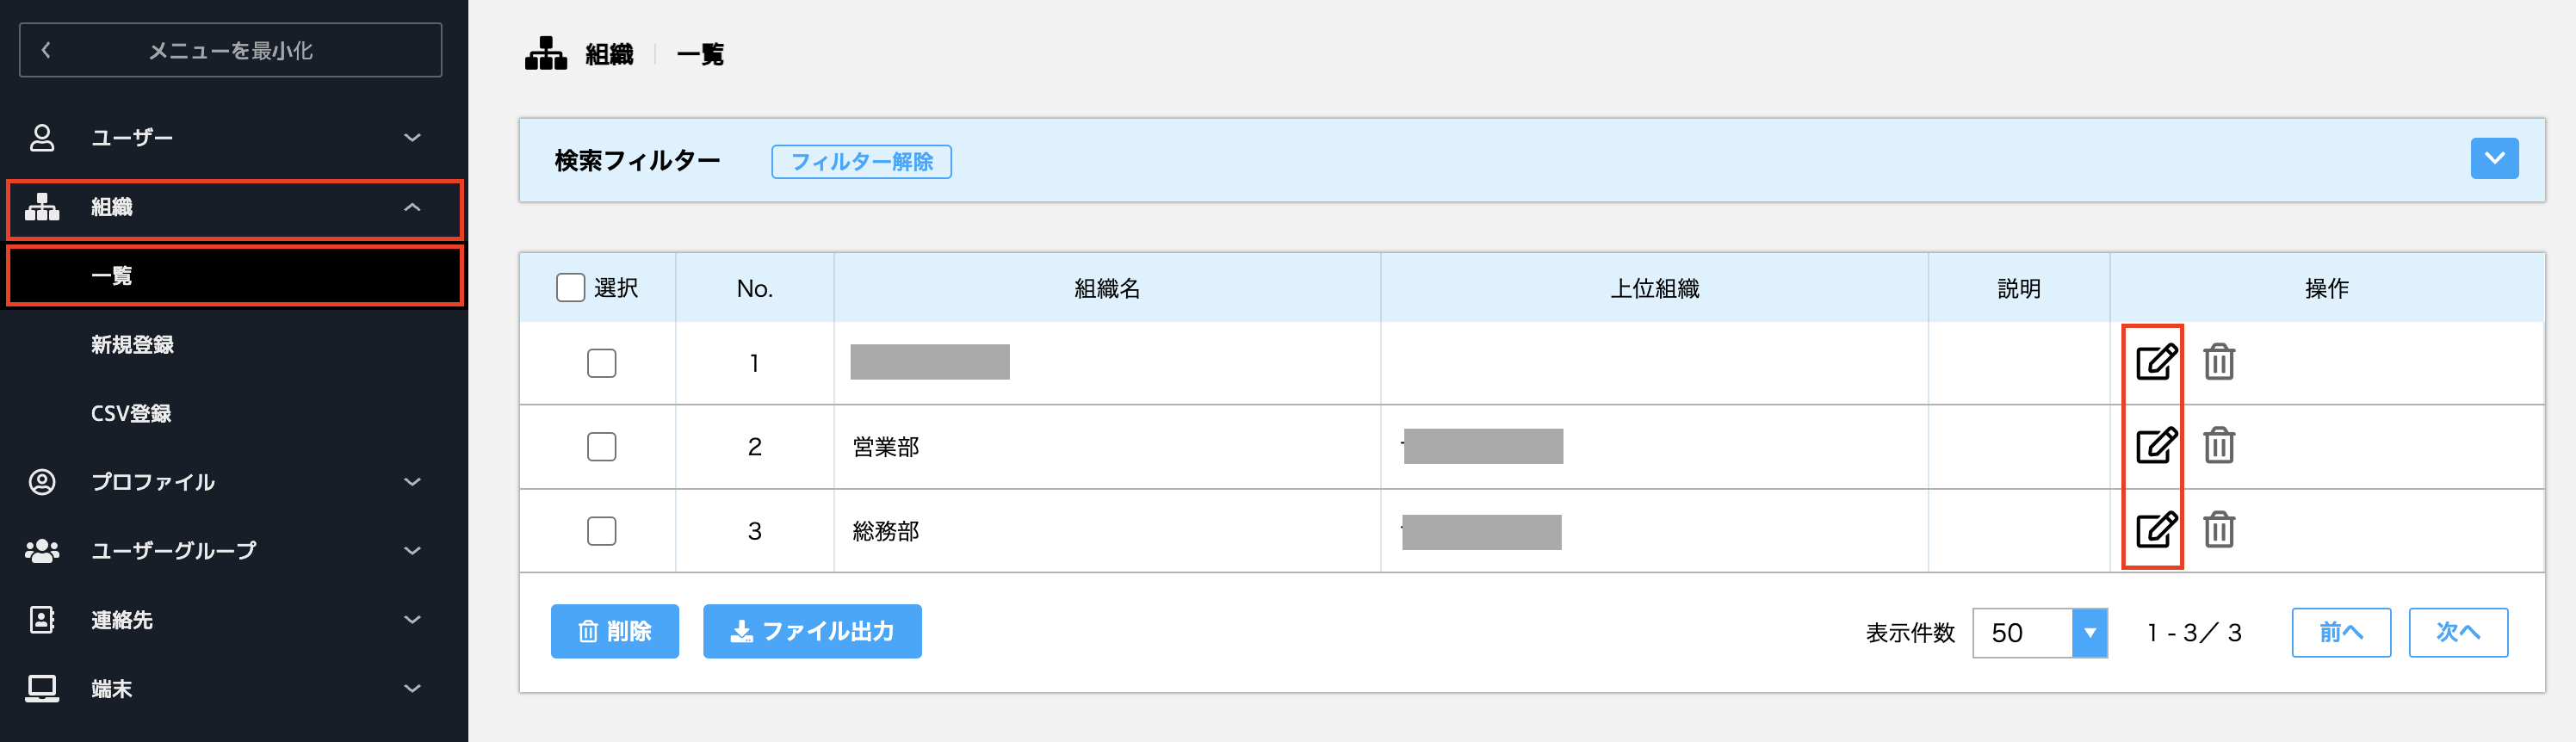Click the back arrow in メニューを最小化
This screenshot has width=2576, height=742.
click(46, 50)
